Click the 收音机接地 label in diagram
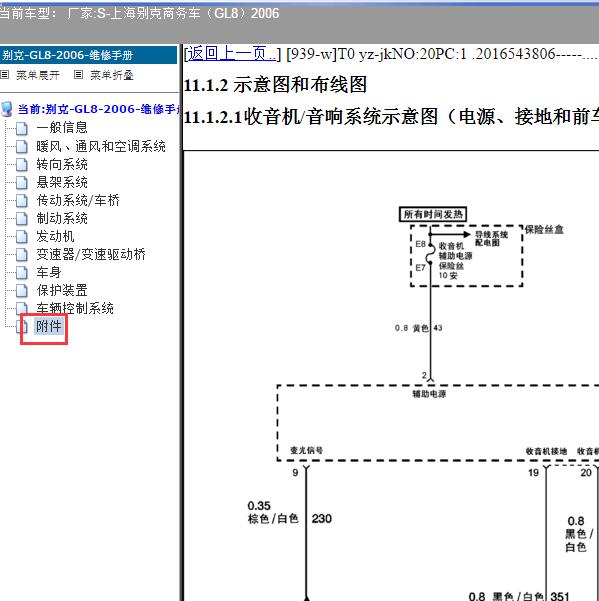 (546, 452)
